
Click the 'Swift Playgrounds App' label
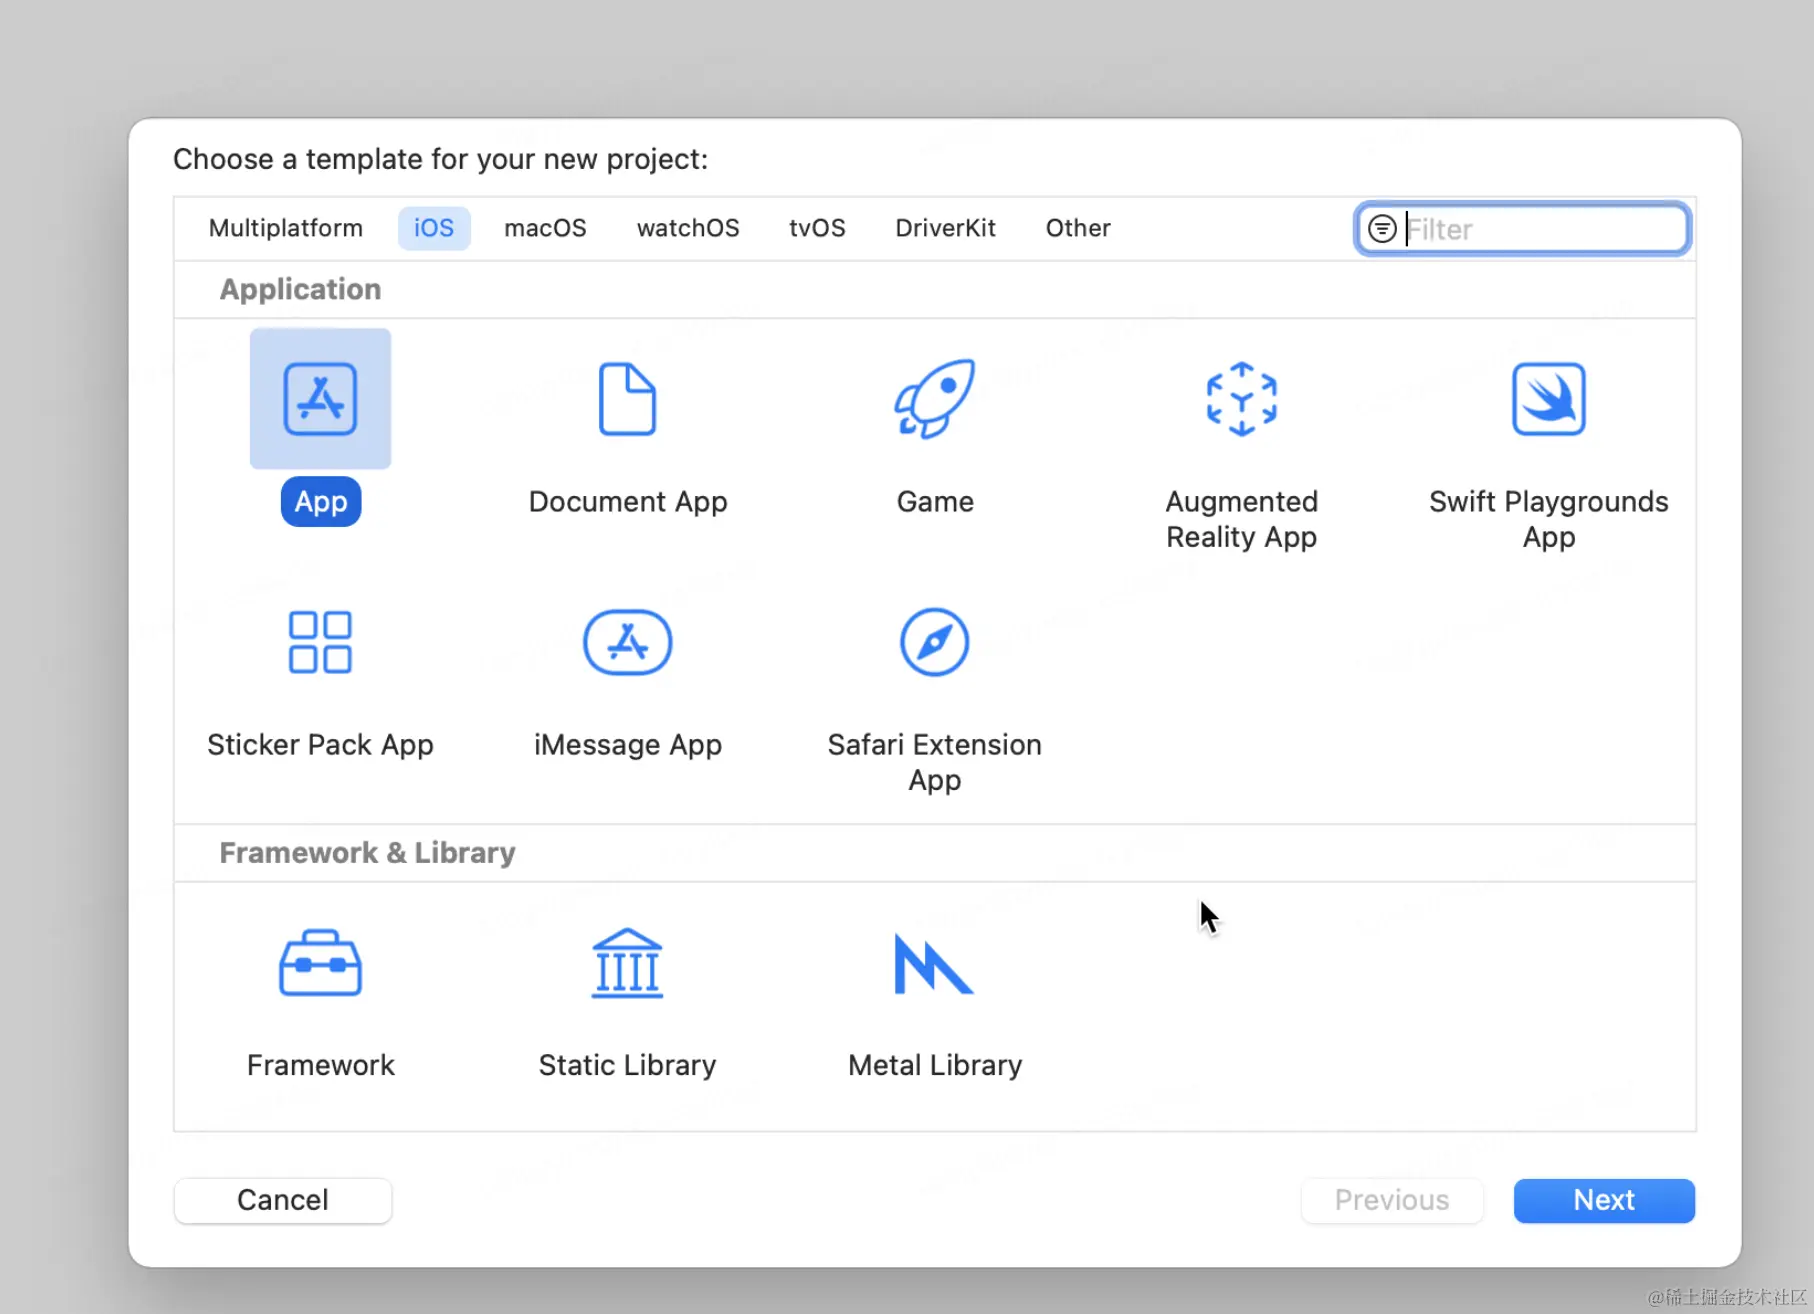coord(1548,519)
